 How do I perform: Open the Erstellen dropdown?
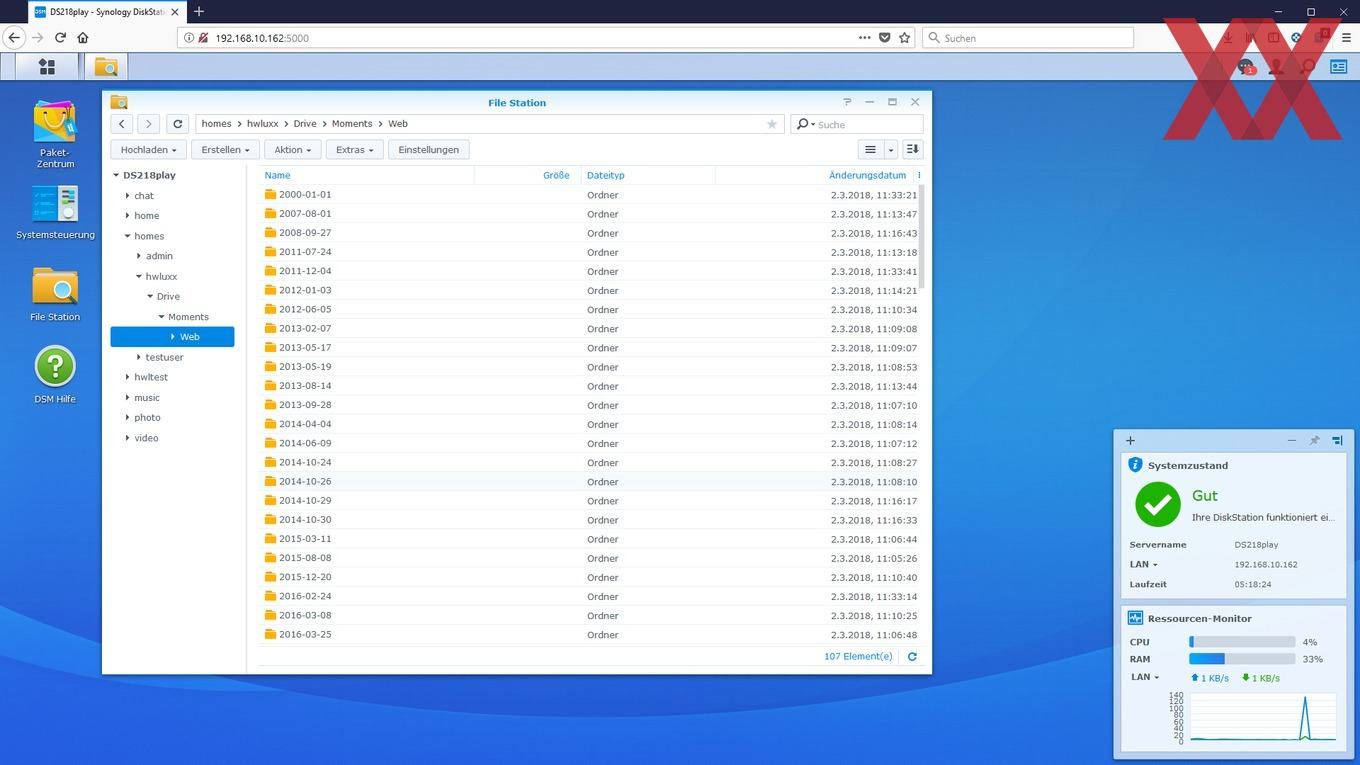pyautogui.click(x=226, y=150)
